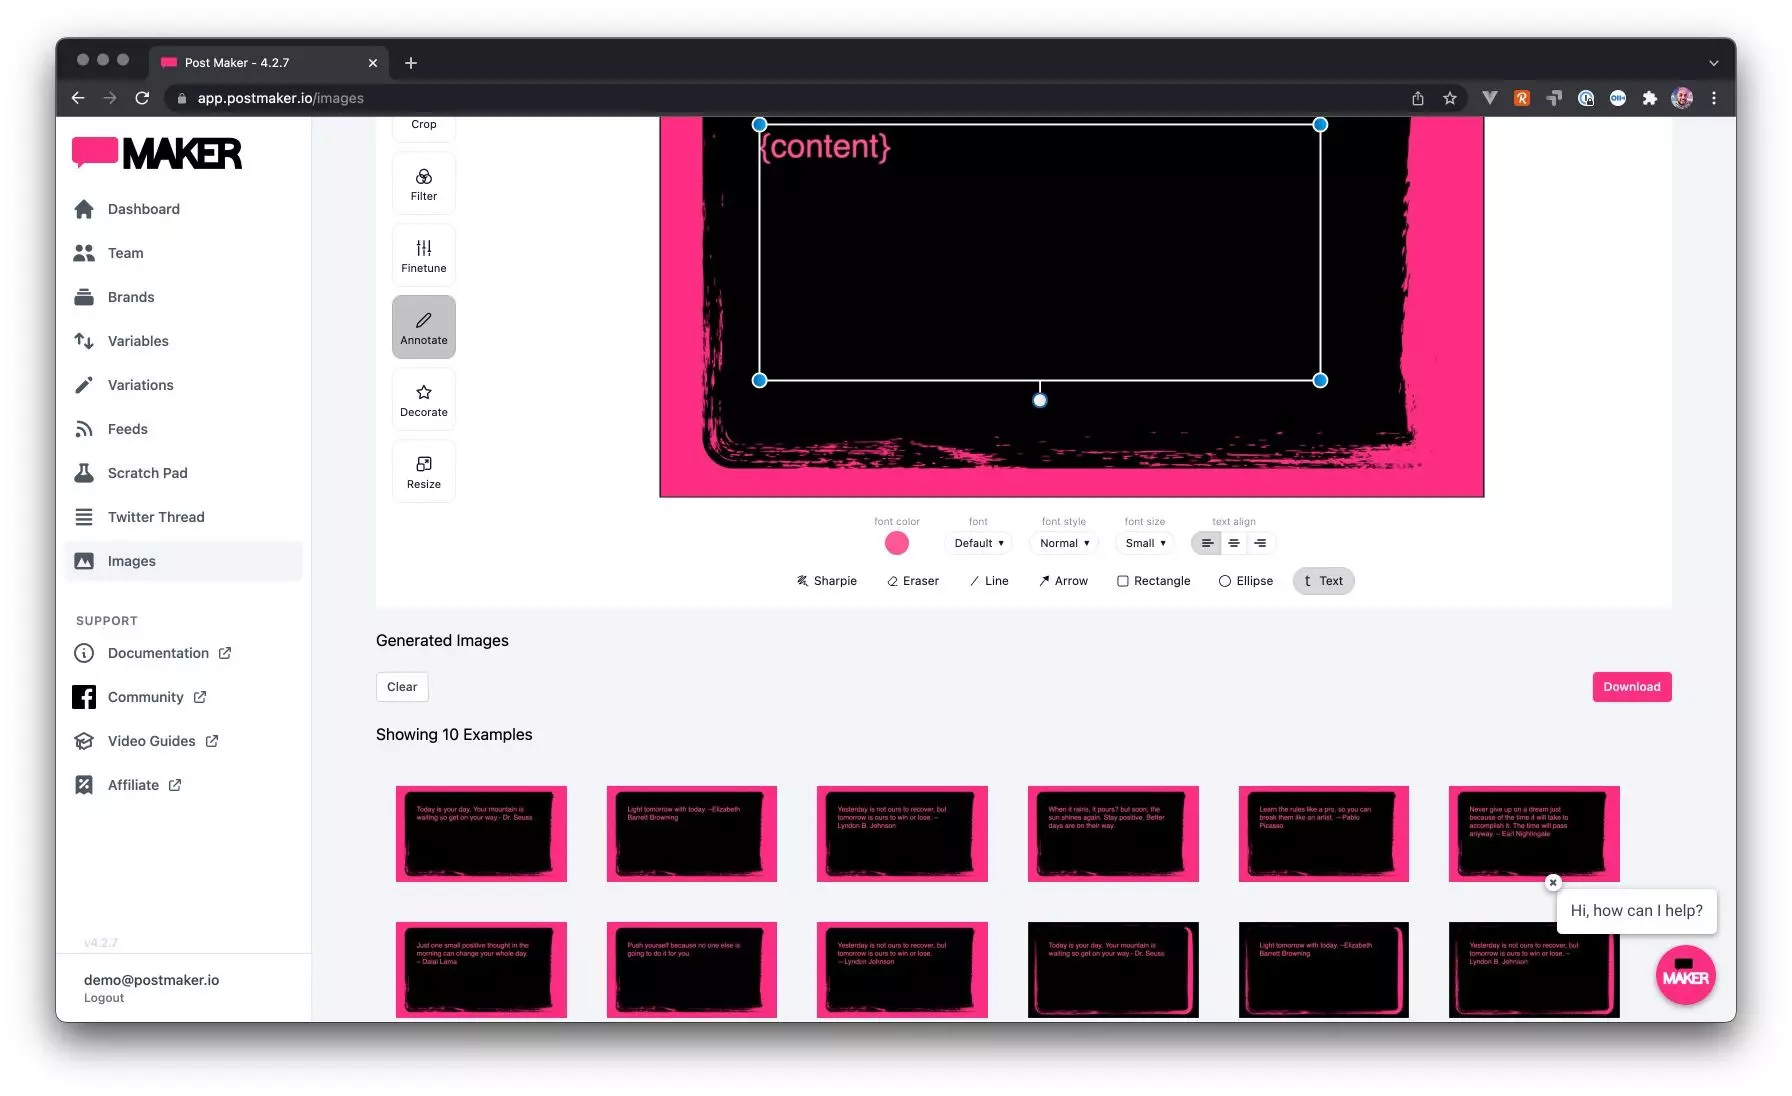The image size is (1792, 1096).
Task: Open the Finetune tool
Action: pyautogui.click(x=423, y=255)
